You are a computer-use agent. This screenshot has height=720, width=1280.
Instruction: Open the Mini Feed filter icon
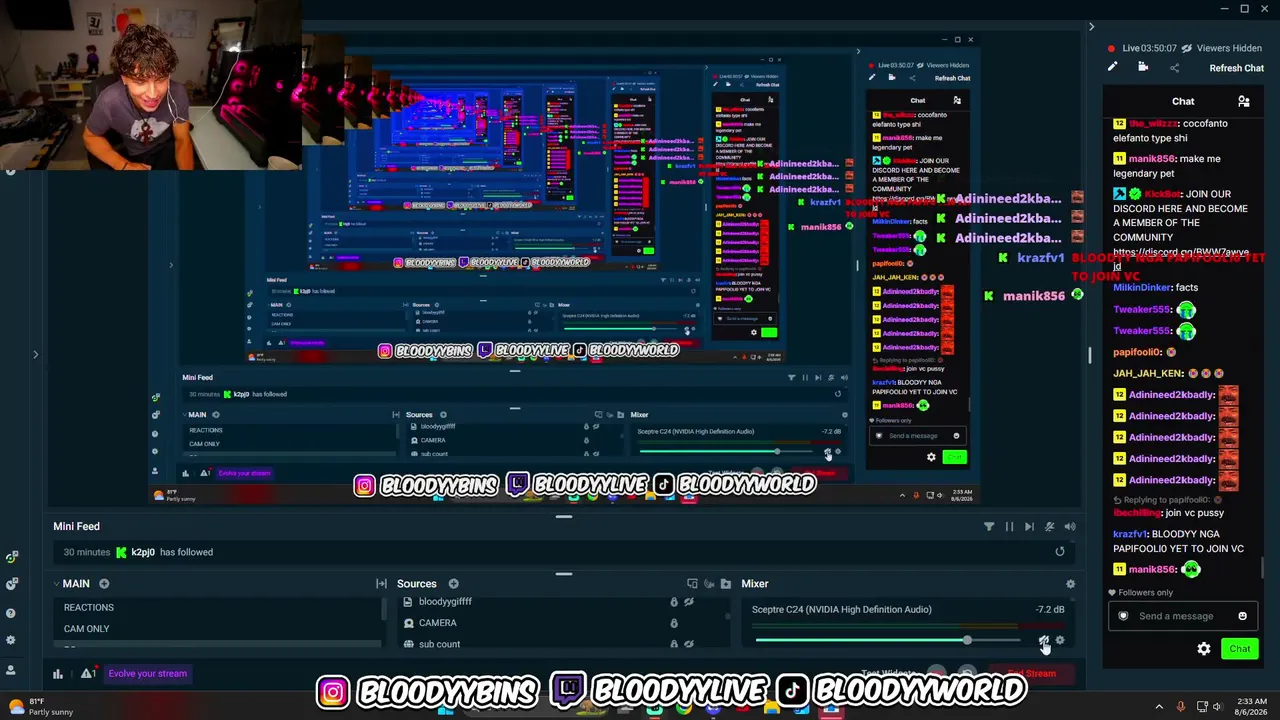(x=988, y=526)
